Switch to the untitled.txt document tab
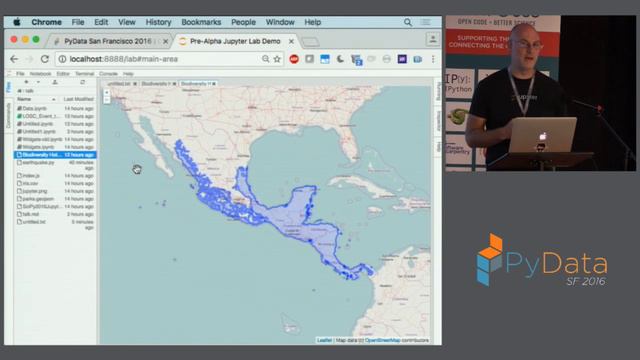The width and height of the screenshot is (640, 360). (119, 84)
